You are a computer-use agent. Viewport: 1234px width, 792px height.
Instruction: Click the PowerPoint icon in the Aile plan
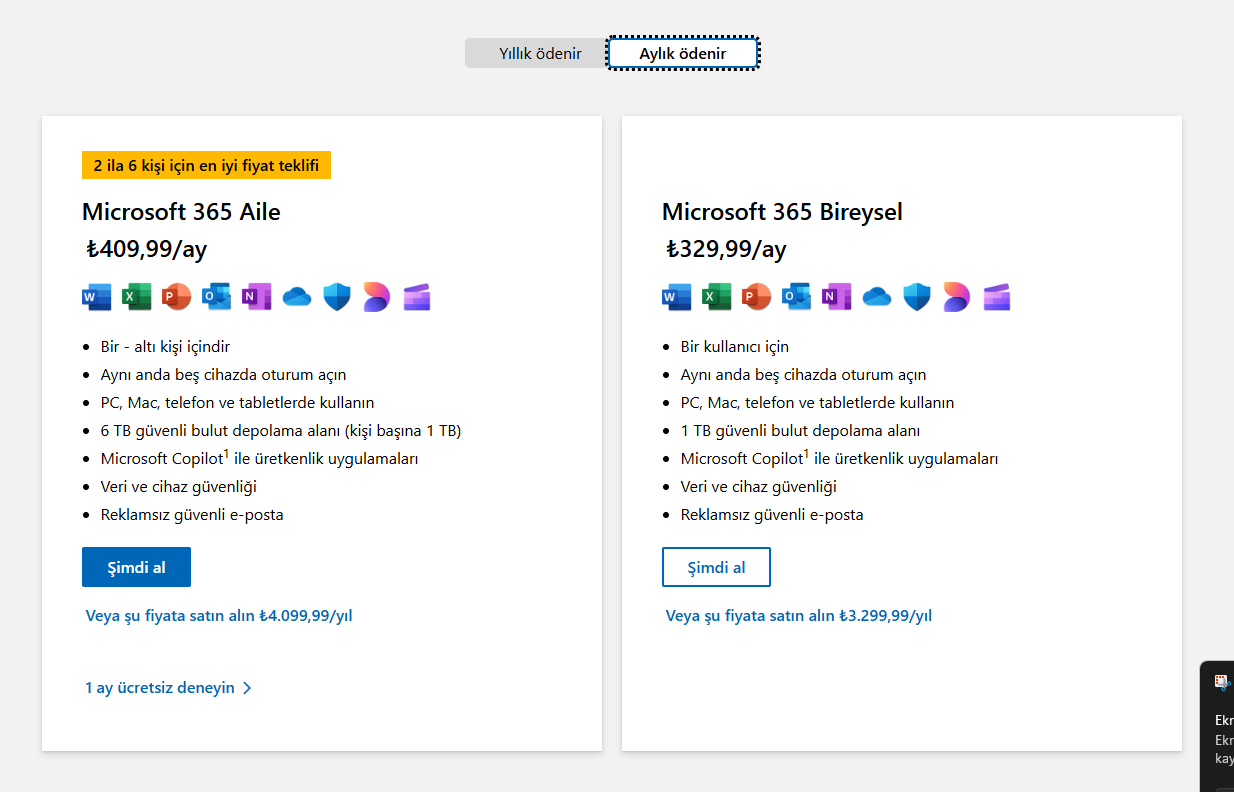(176, 297)
